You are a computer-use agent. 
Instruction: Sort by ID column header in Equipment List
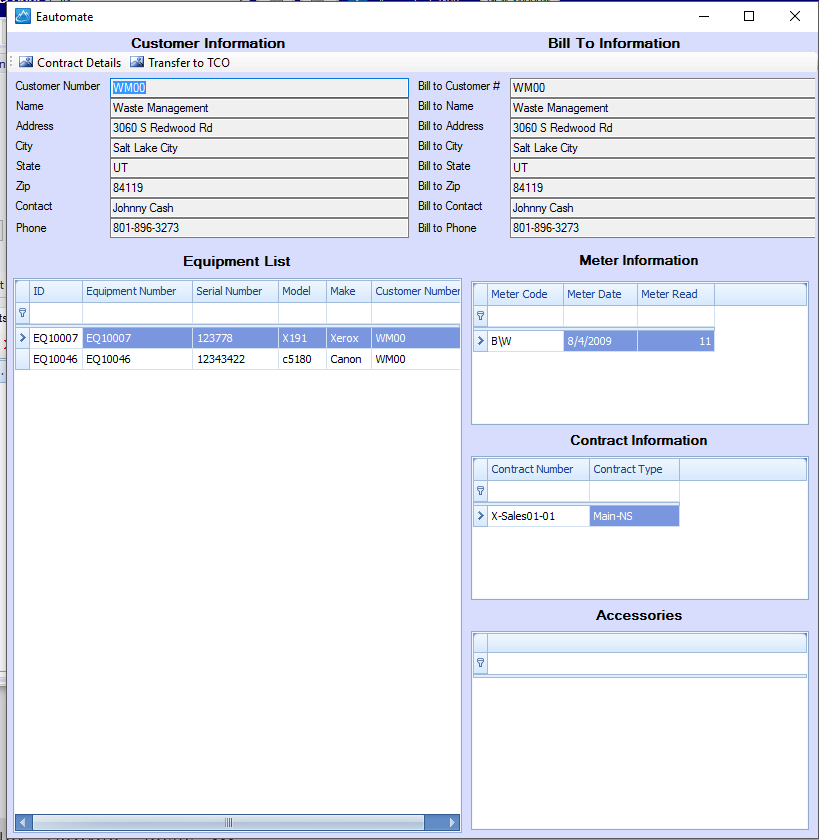pos(56,291)
